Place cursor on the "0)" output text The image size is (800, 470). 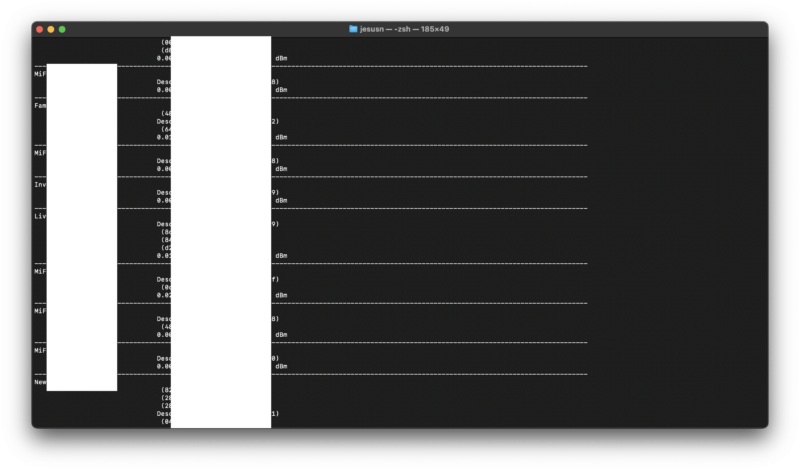click(x=275, y=358)
